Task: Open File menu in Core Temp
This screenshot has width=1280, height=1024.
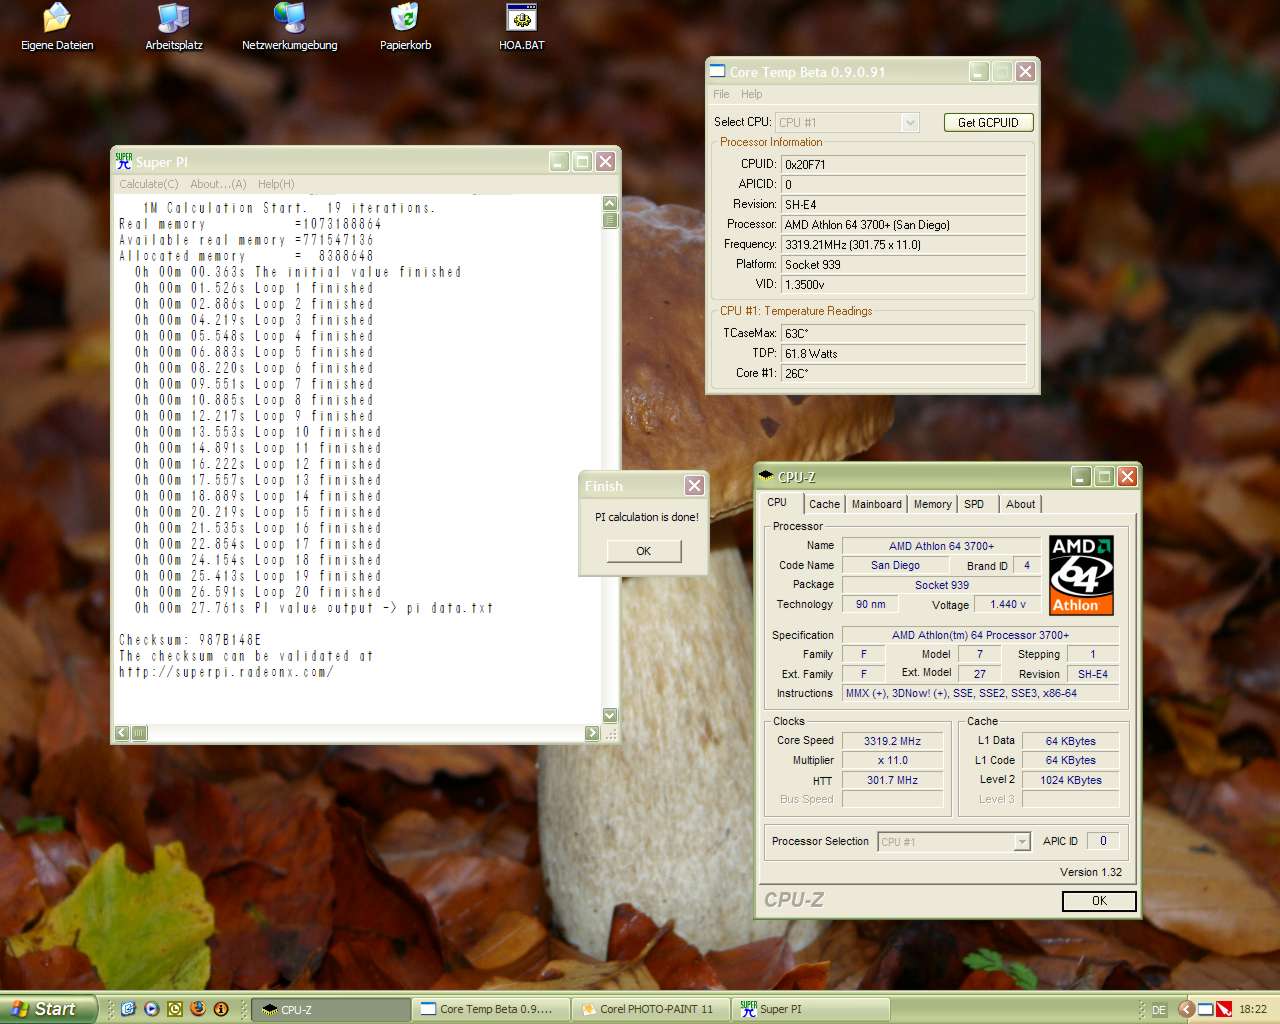Action: [x=721, y=94]
